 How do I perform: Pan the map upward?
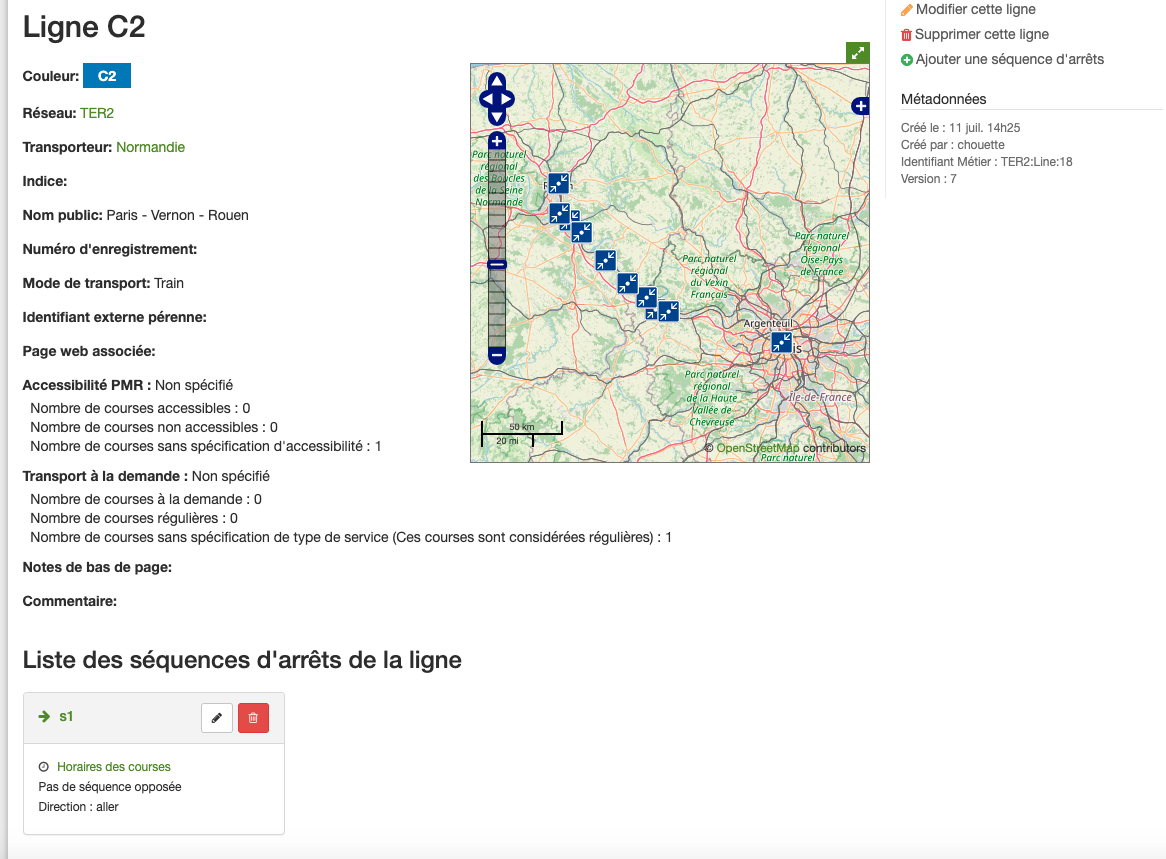[497, 82]
